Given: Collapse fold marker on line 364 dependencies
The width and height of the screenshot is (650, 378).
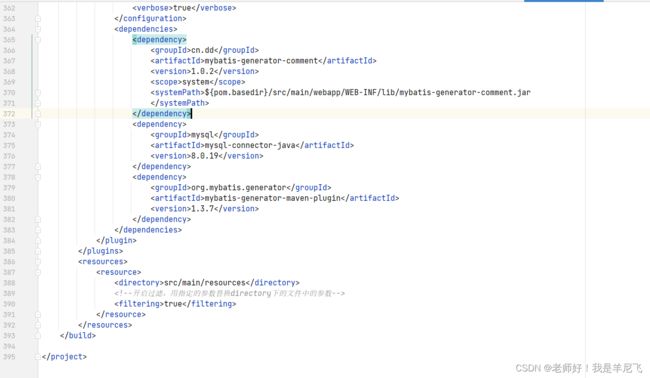Looking at the screenshot, I should (38, 29).
